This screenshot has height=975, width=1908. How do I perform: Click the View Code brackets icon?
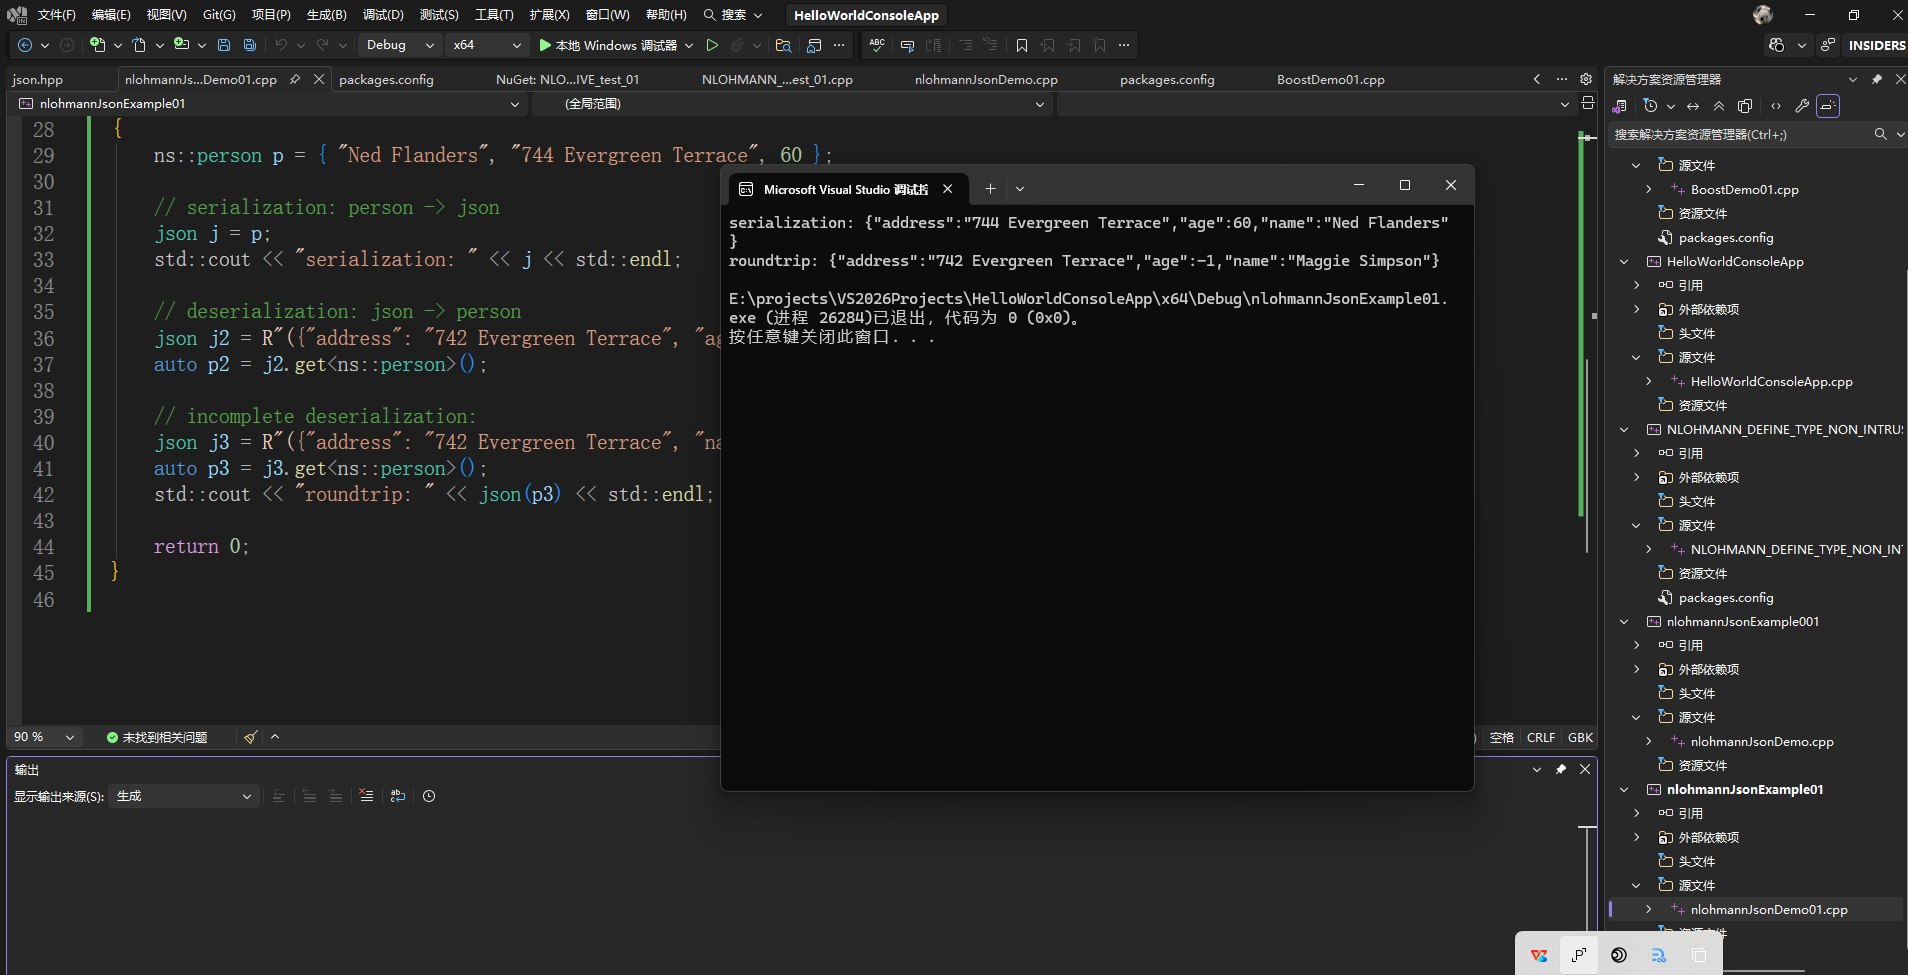[x=1776, y=106]
